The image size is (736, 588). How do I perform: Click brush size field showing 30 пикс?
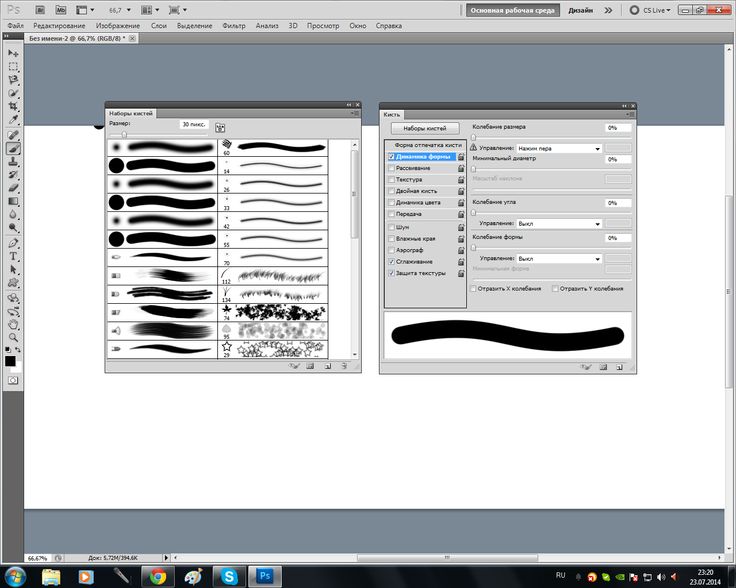point(193,124)
